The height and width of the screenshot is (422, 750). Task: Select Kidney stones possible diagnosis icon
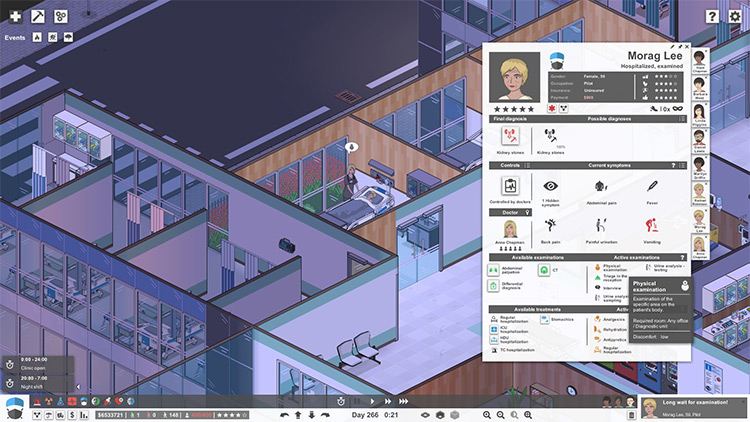coord(551,136)
